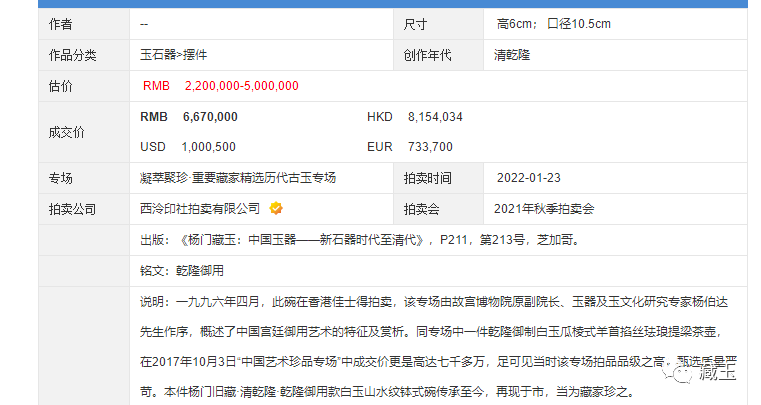The height and width of the screenshot is (405, 761).
Task: Open the 凝萃聚珍 重要藏家精选历代古玉专场 link
Action: [x=238, y=178]
